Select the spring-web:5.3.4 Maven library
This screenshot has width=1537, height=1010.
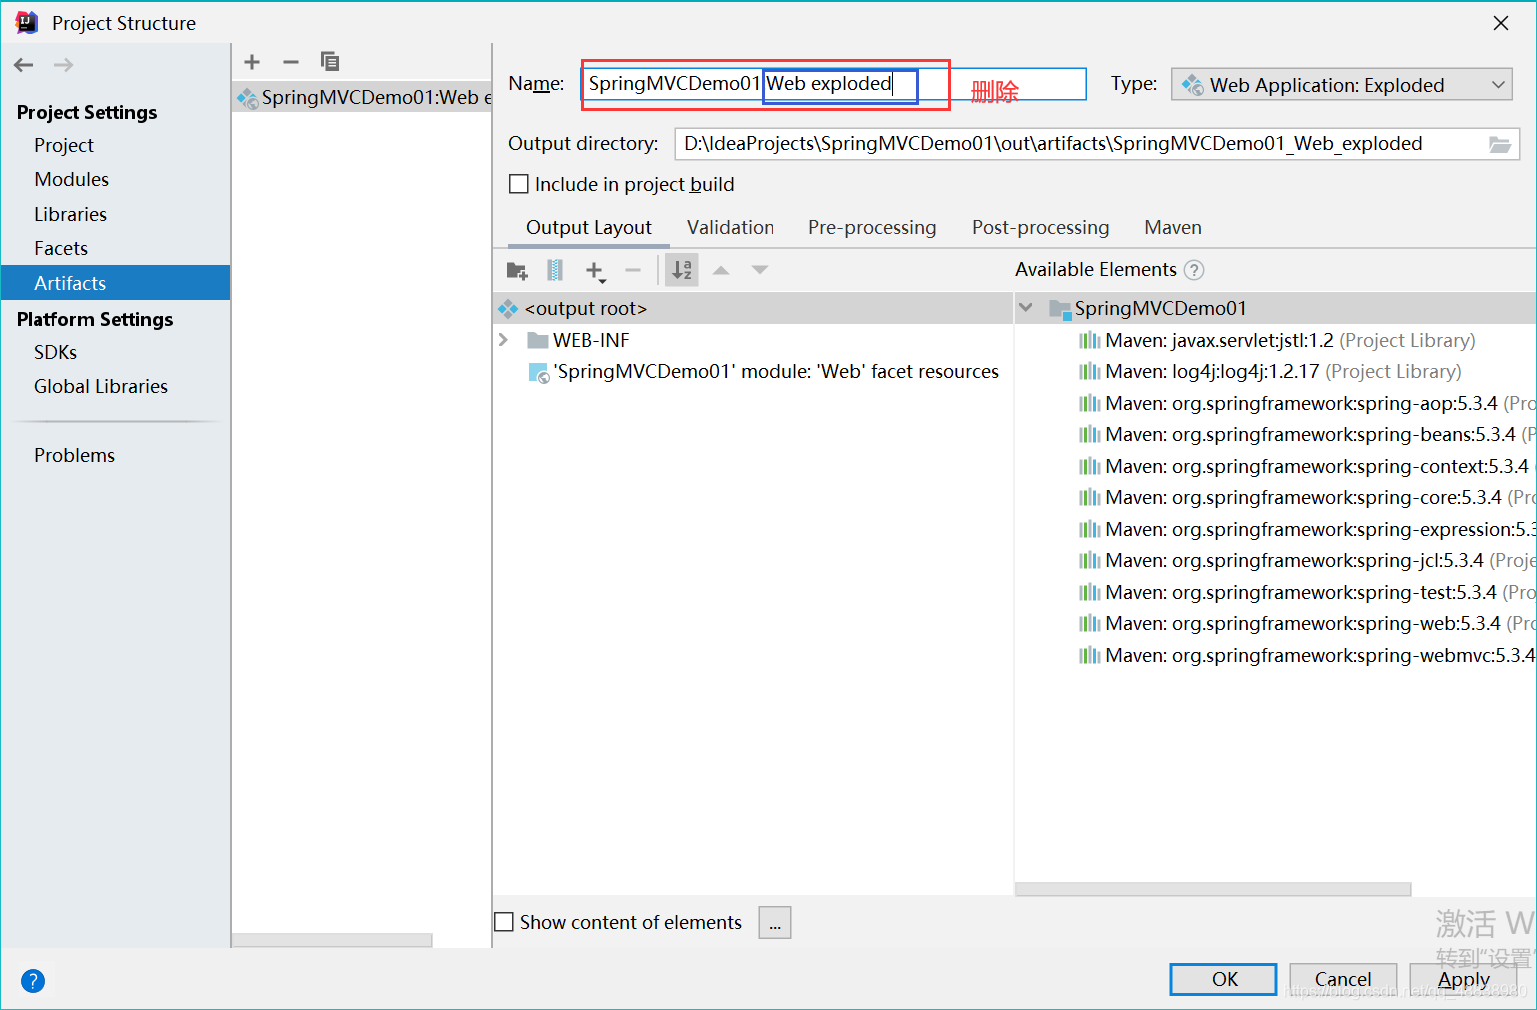[x=1306, y=624]
